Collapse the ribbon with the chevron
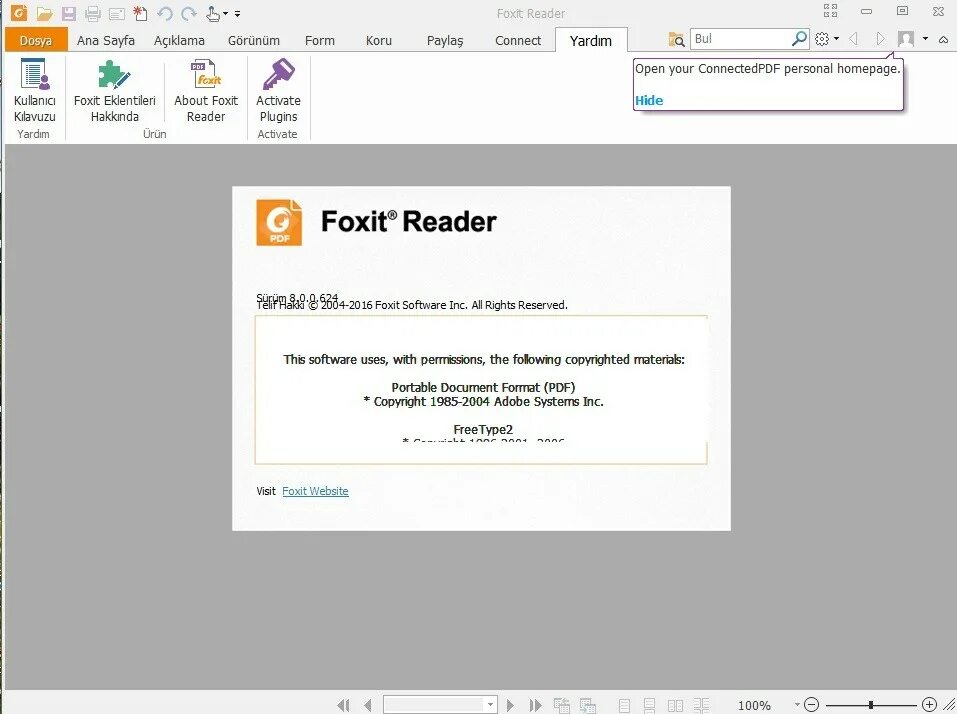 (943, 40)
